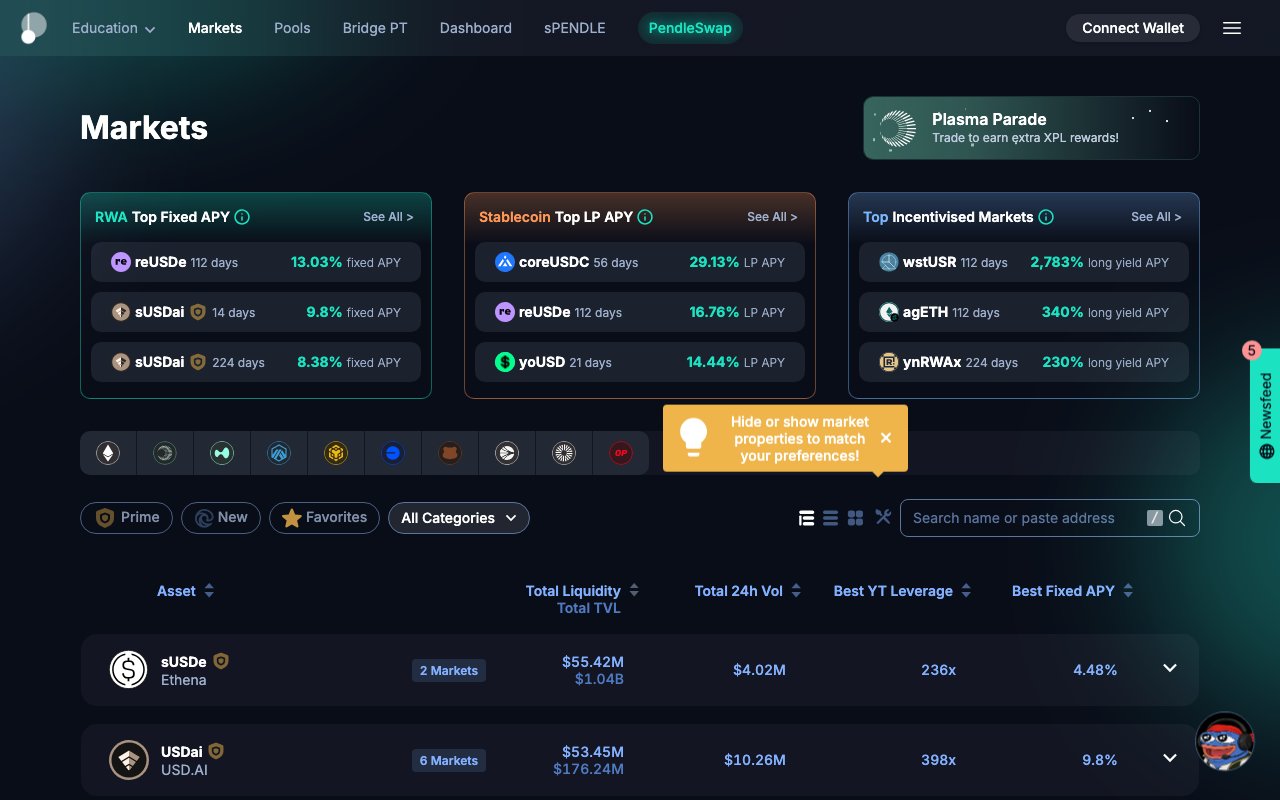Dismiss the market properties tooltip
This screenshot has height=800, width=1280.
click(x=886, y=438)
